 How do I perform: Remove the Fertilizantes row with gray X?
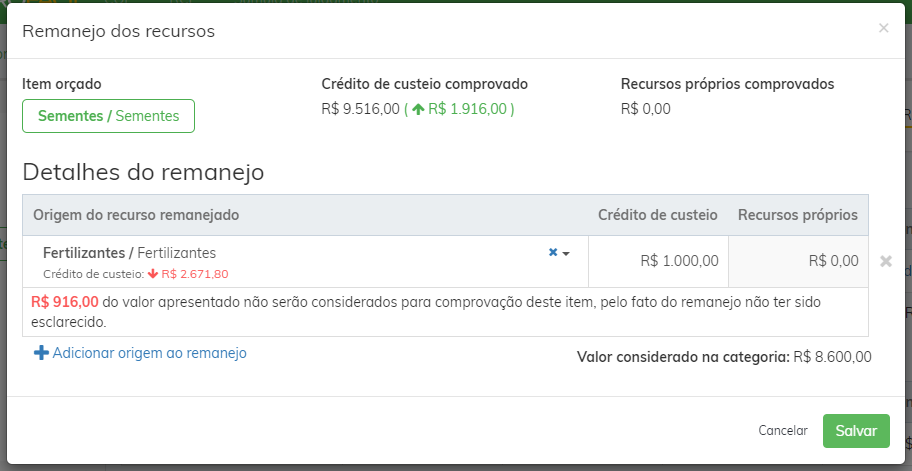click(886, 261)
